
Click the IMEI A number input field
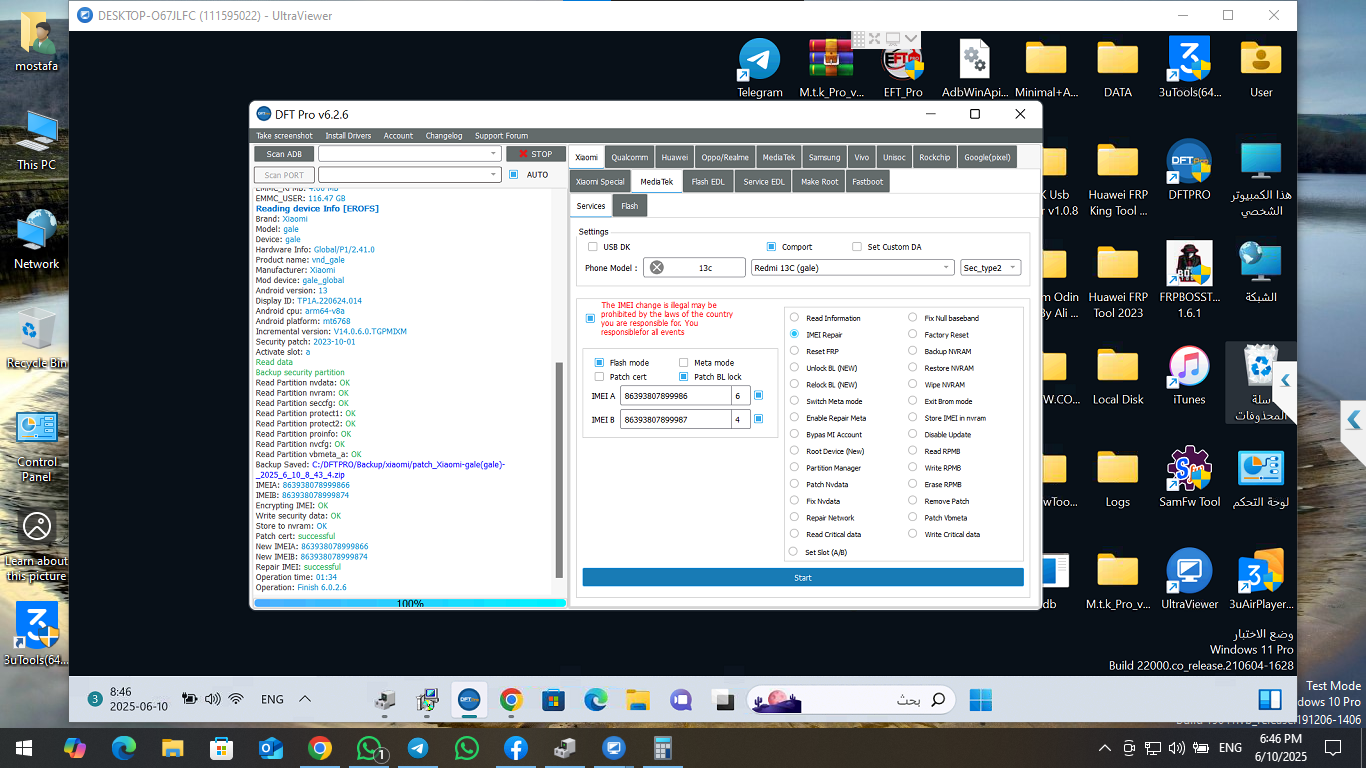pyautogui.click(x=675, y=396)
